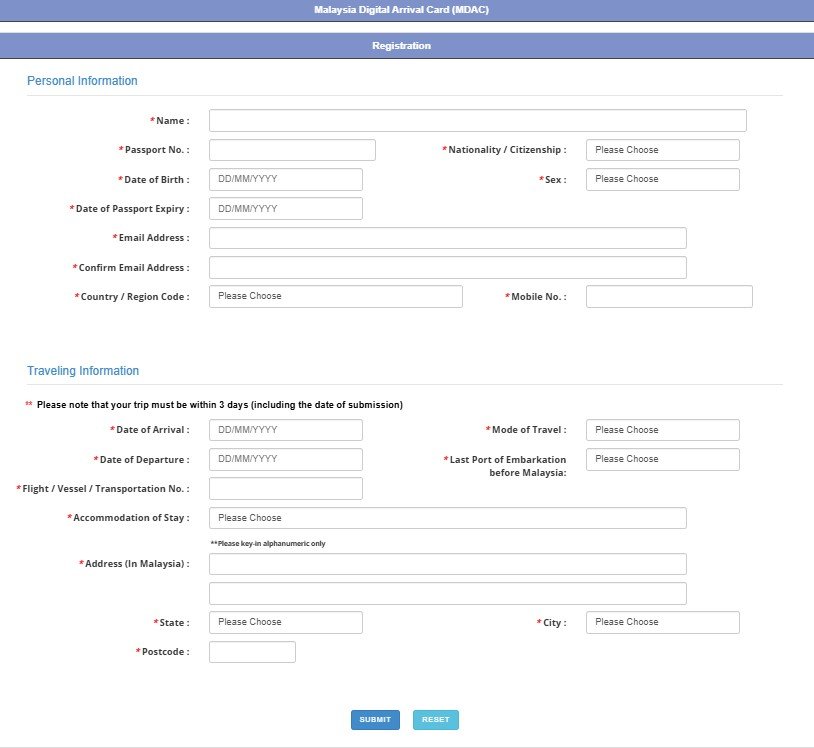The image size is (814, 748).
Task: Open the State dropdown
Action: click(285, 621)
